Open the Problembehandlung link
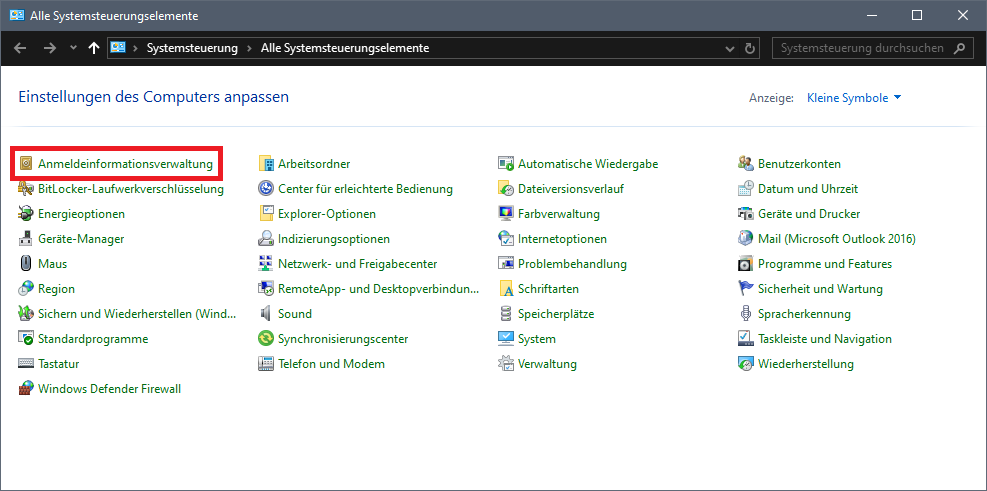The width and height of the screenshot is (987, 491). click(x=572, y=264)
